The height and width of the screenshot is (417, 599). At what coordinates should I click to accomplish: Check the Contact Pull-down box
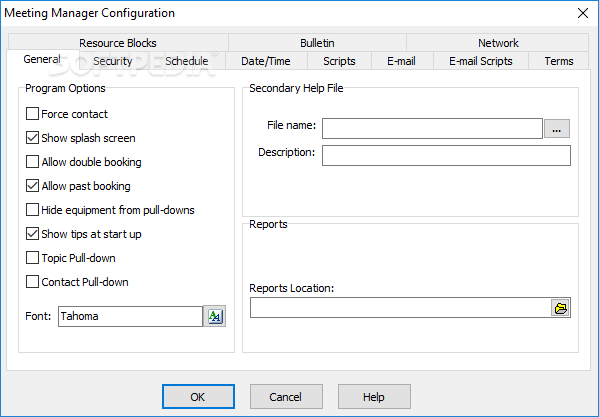(x=32, y=282)
